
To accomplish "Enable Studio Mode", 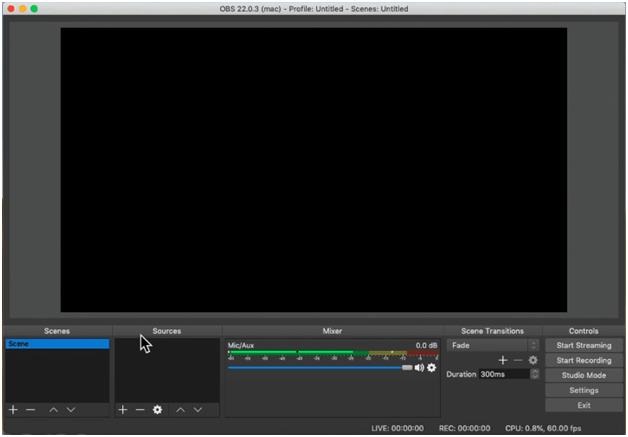I will [x=584, y=375].
